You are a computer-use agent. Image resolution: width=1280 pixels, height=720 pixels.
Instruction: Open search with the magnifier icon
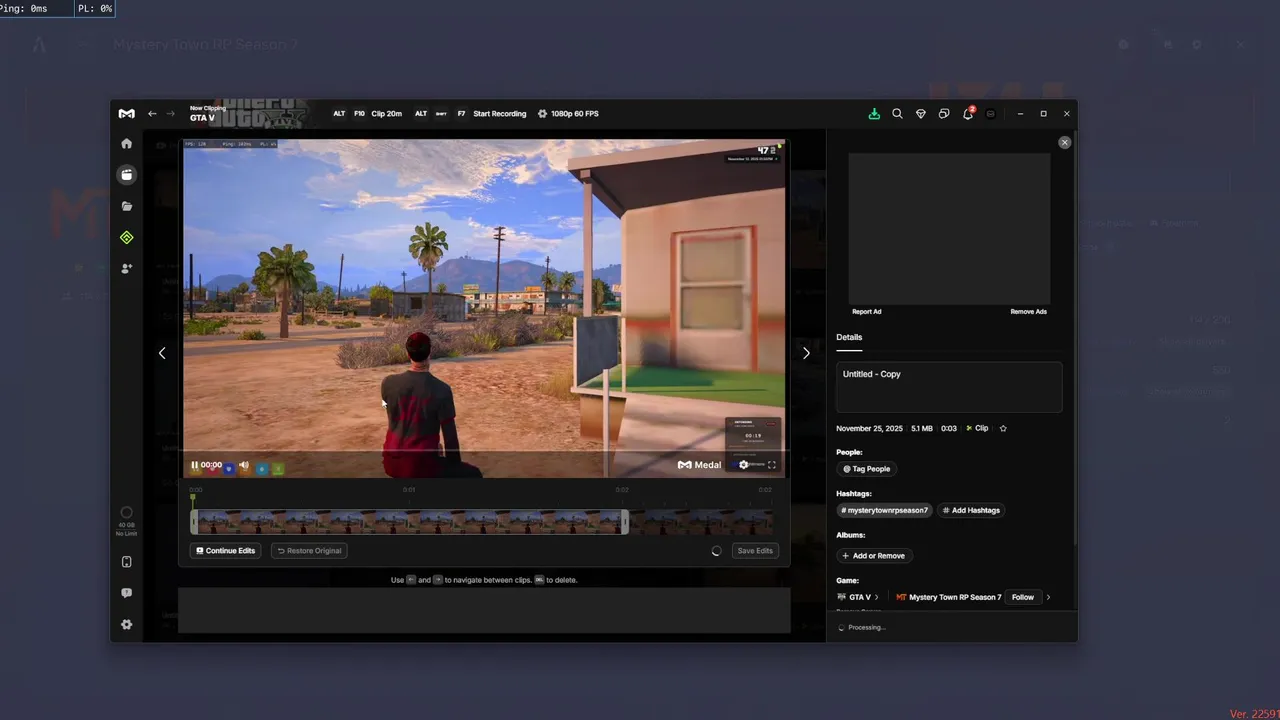(897, 114)
